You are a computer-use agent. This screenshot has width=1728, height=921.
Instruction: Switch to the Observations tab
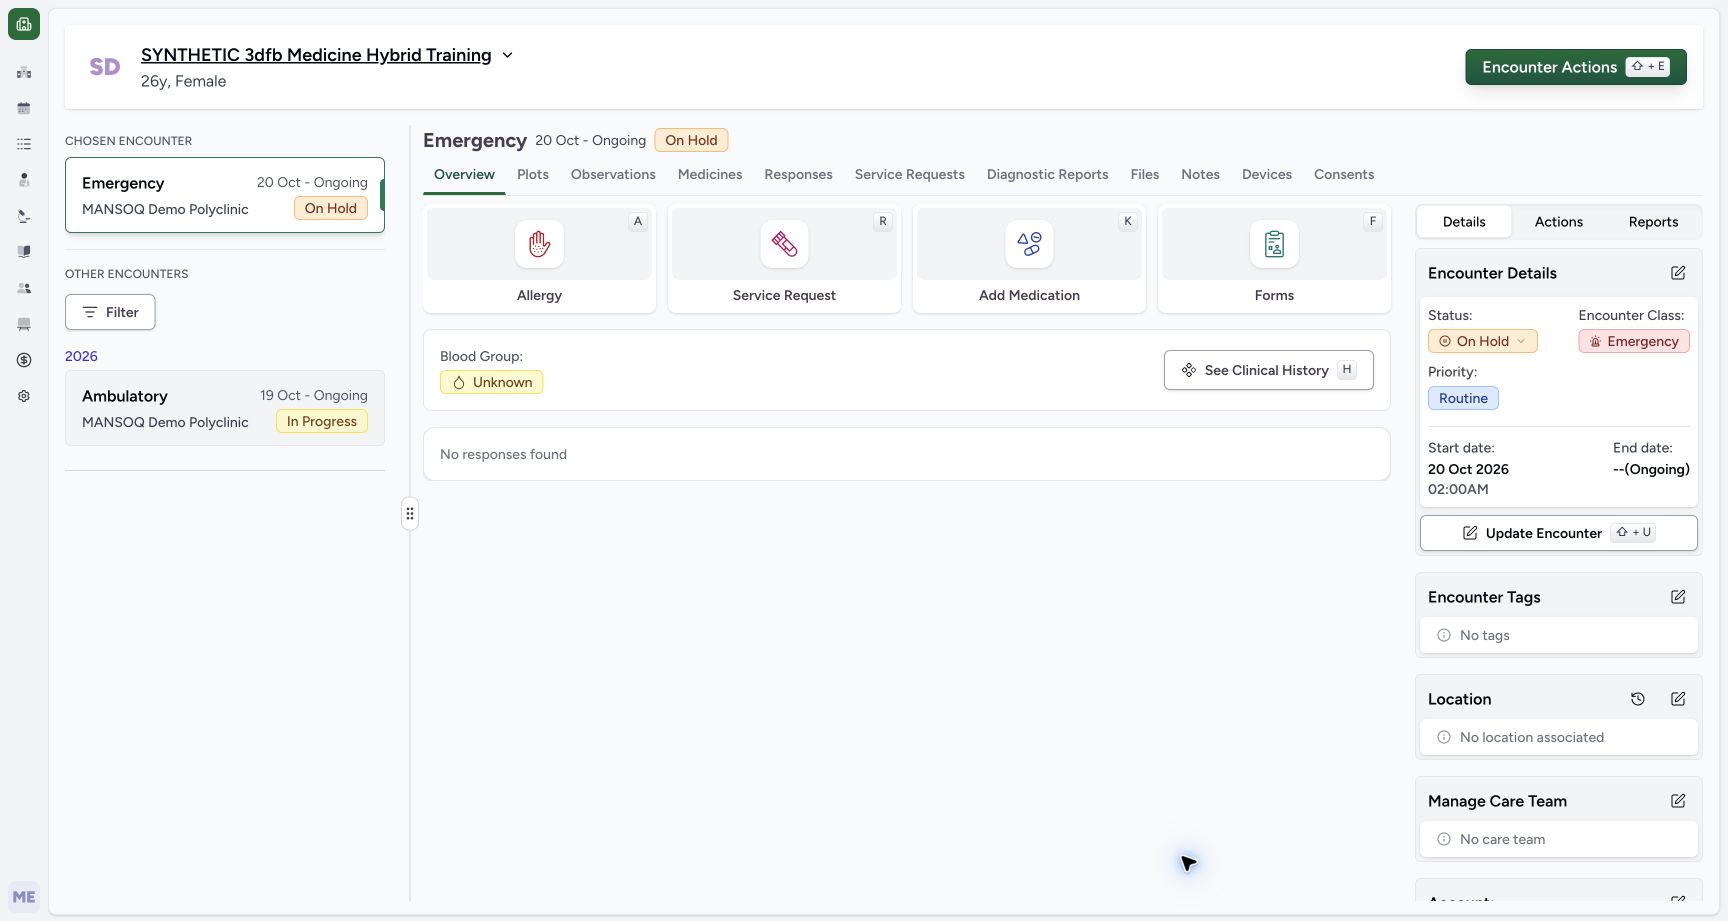(613, 174)
